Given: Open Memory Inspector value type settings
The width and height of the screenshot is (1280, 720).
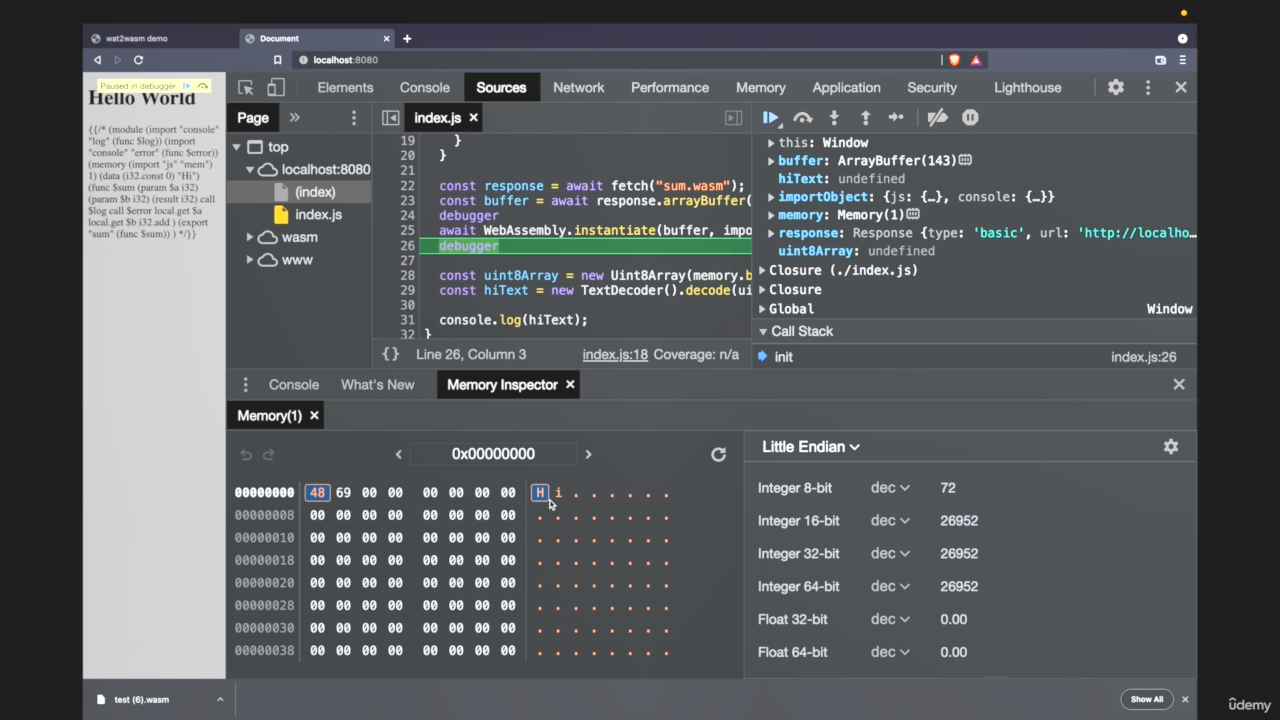Looking at the screenshot, I should point(1171,447).
